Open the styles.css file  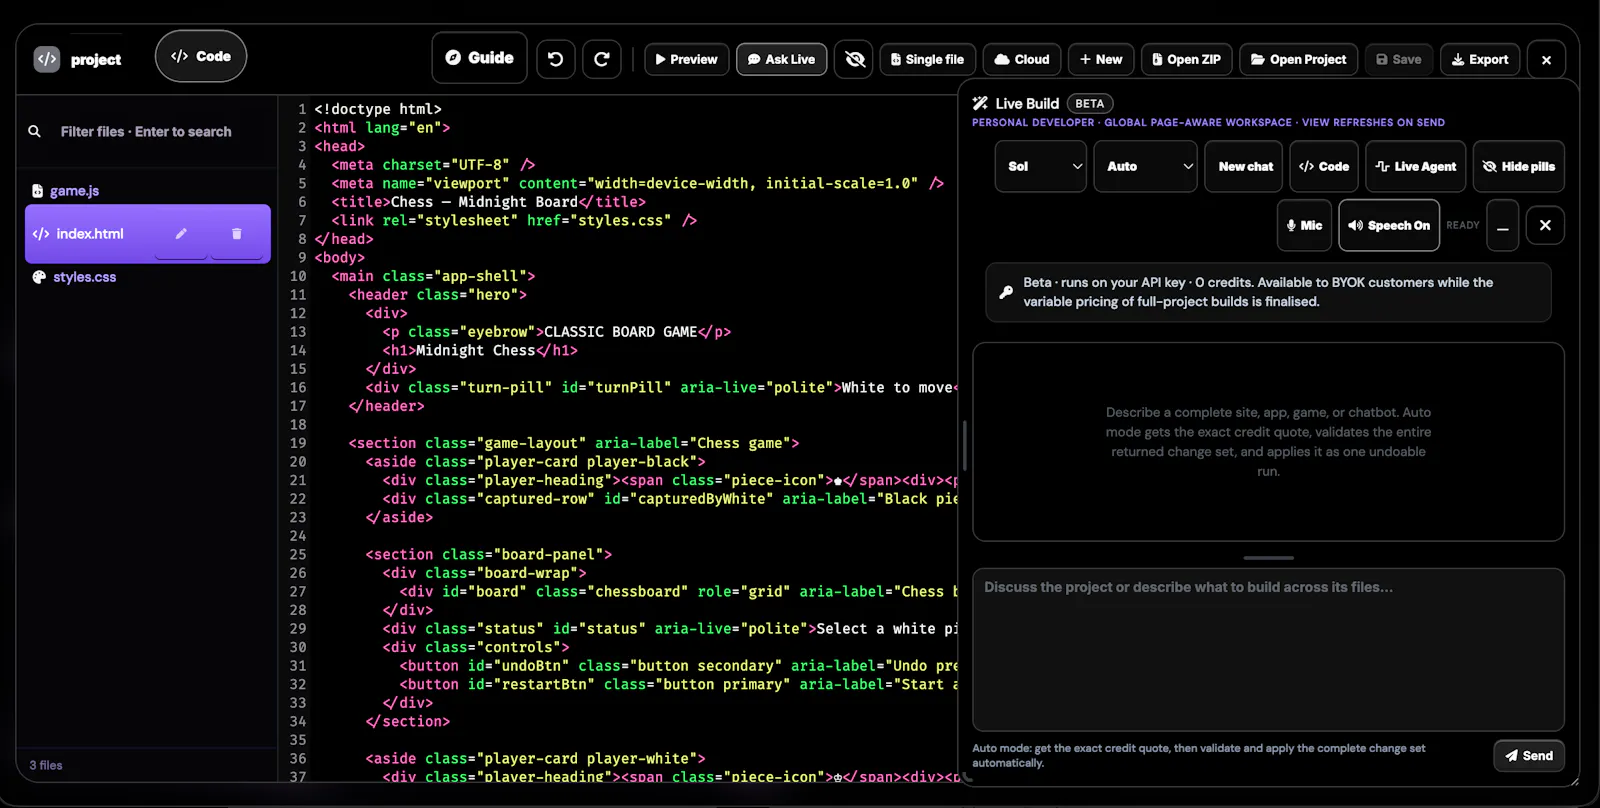pyautogui.click(x=85, y=277)
